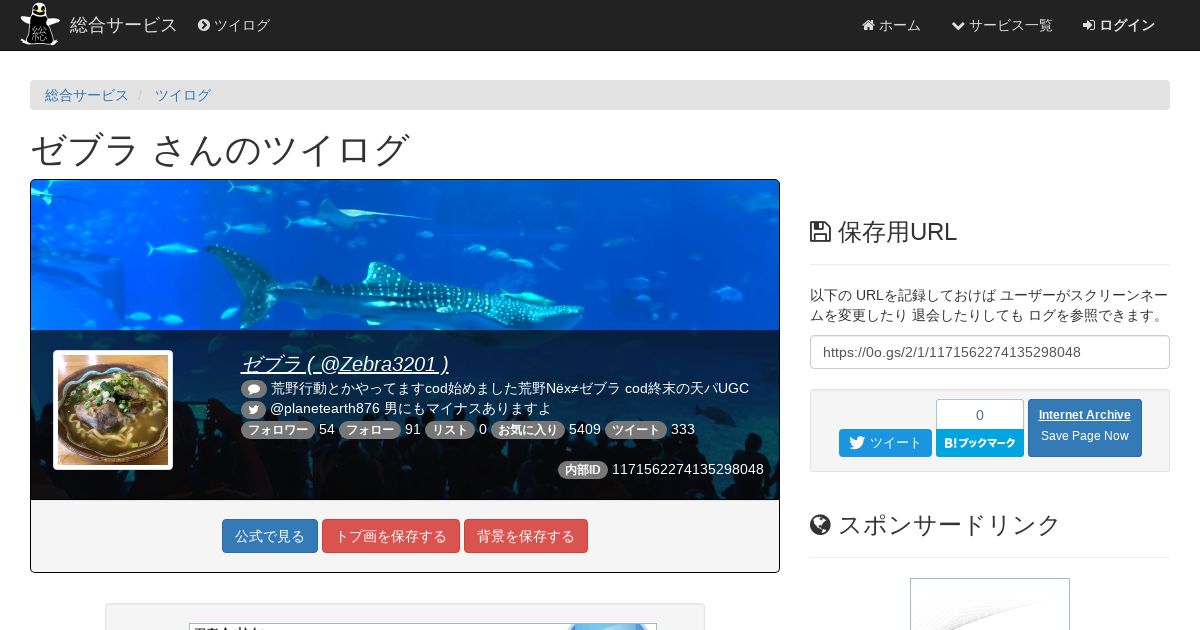
Task: Select 総合サービス breadcrumb link
Action: (87, 95)
